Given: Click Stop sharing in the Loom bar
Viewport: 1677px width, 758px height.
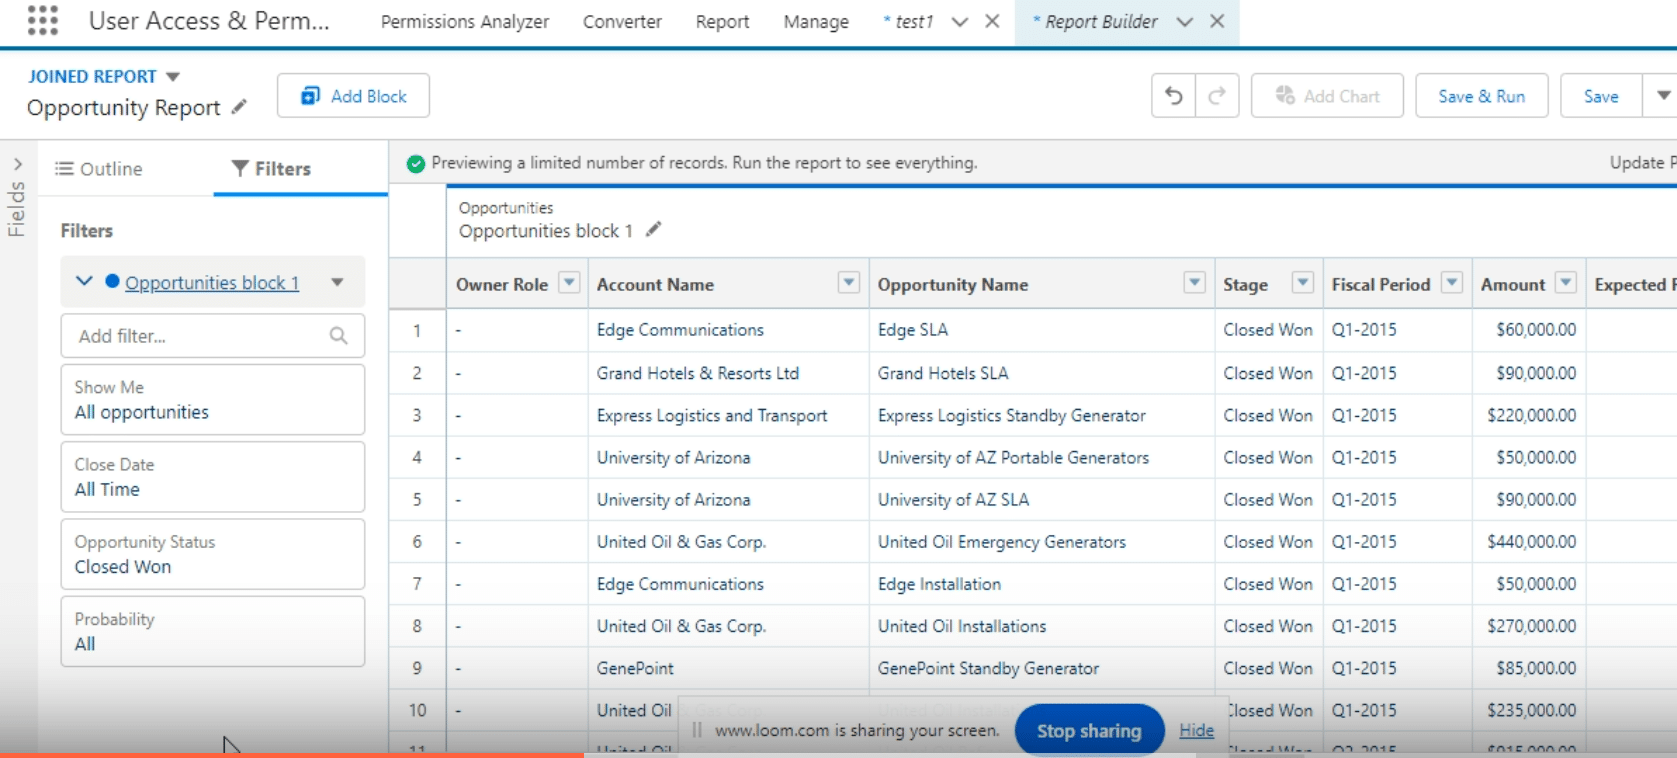Looking at the screenshot, I should tap(1088, 731).
